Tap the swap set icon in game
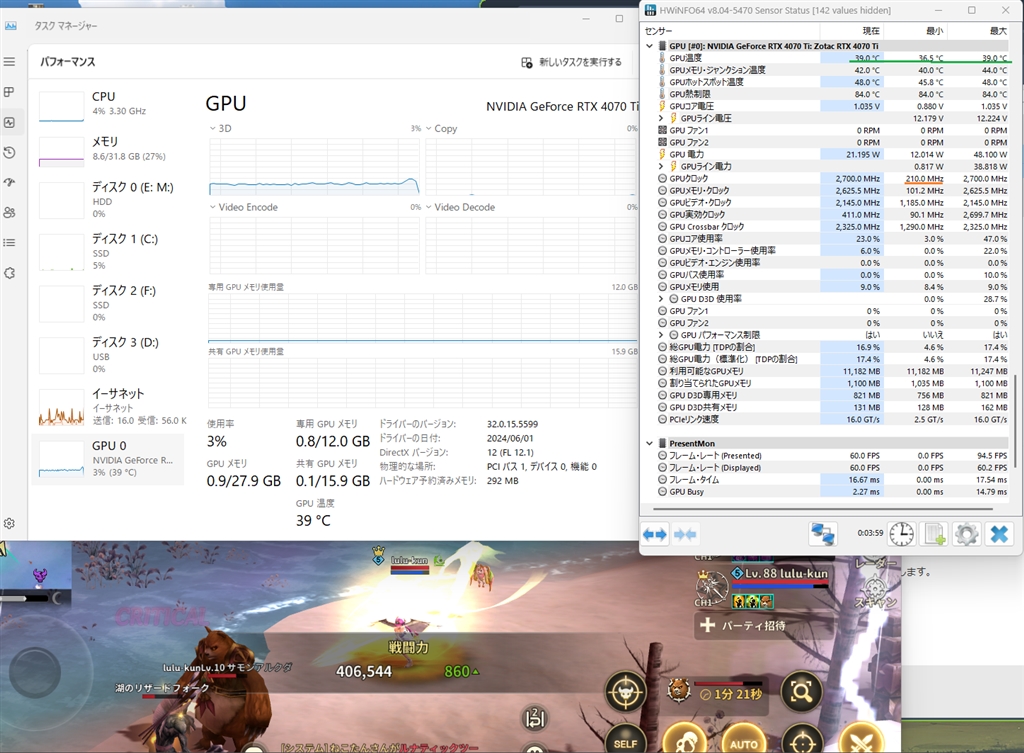 535,718
